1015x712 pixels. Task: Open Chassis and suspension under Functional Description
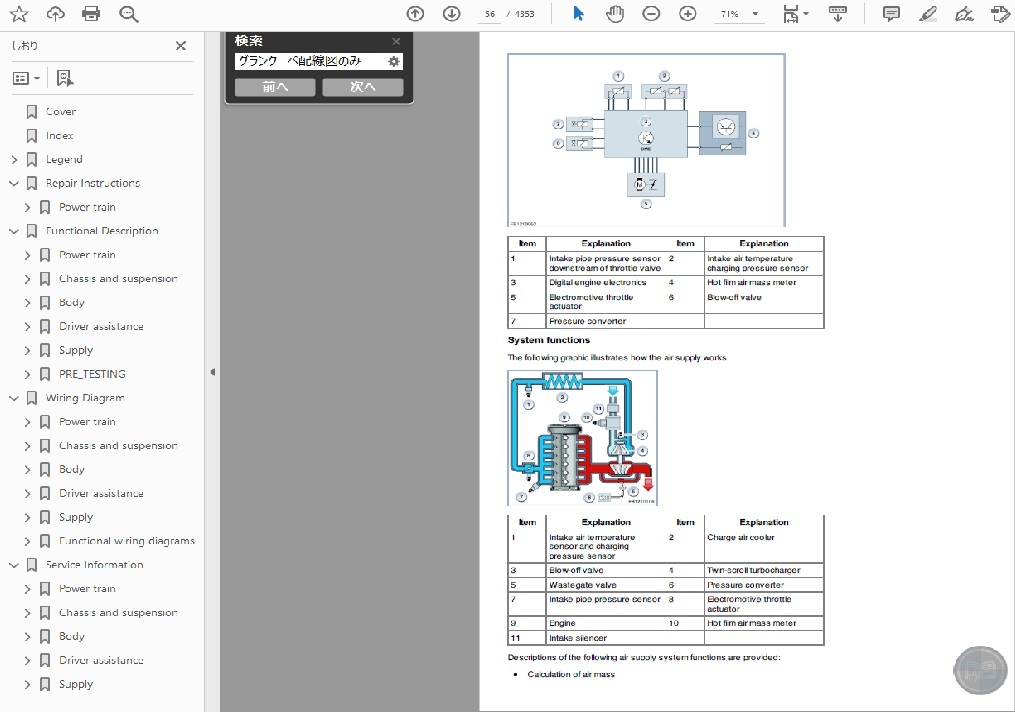pyautogui.click(x=118, y=279)
